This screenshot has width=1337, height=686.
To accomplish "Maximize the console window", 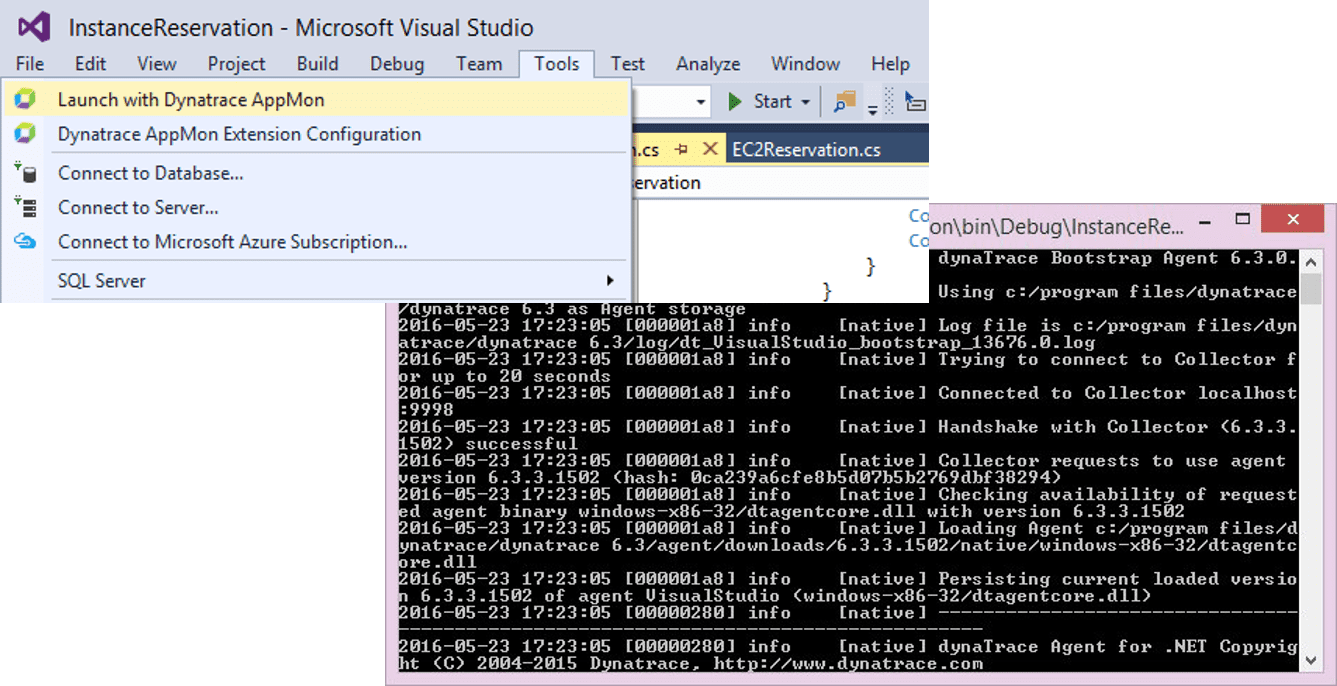I will 1243,219.
